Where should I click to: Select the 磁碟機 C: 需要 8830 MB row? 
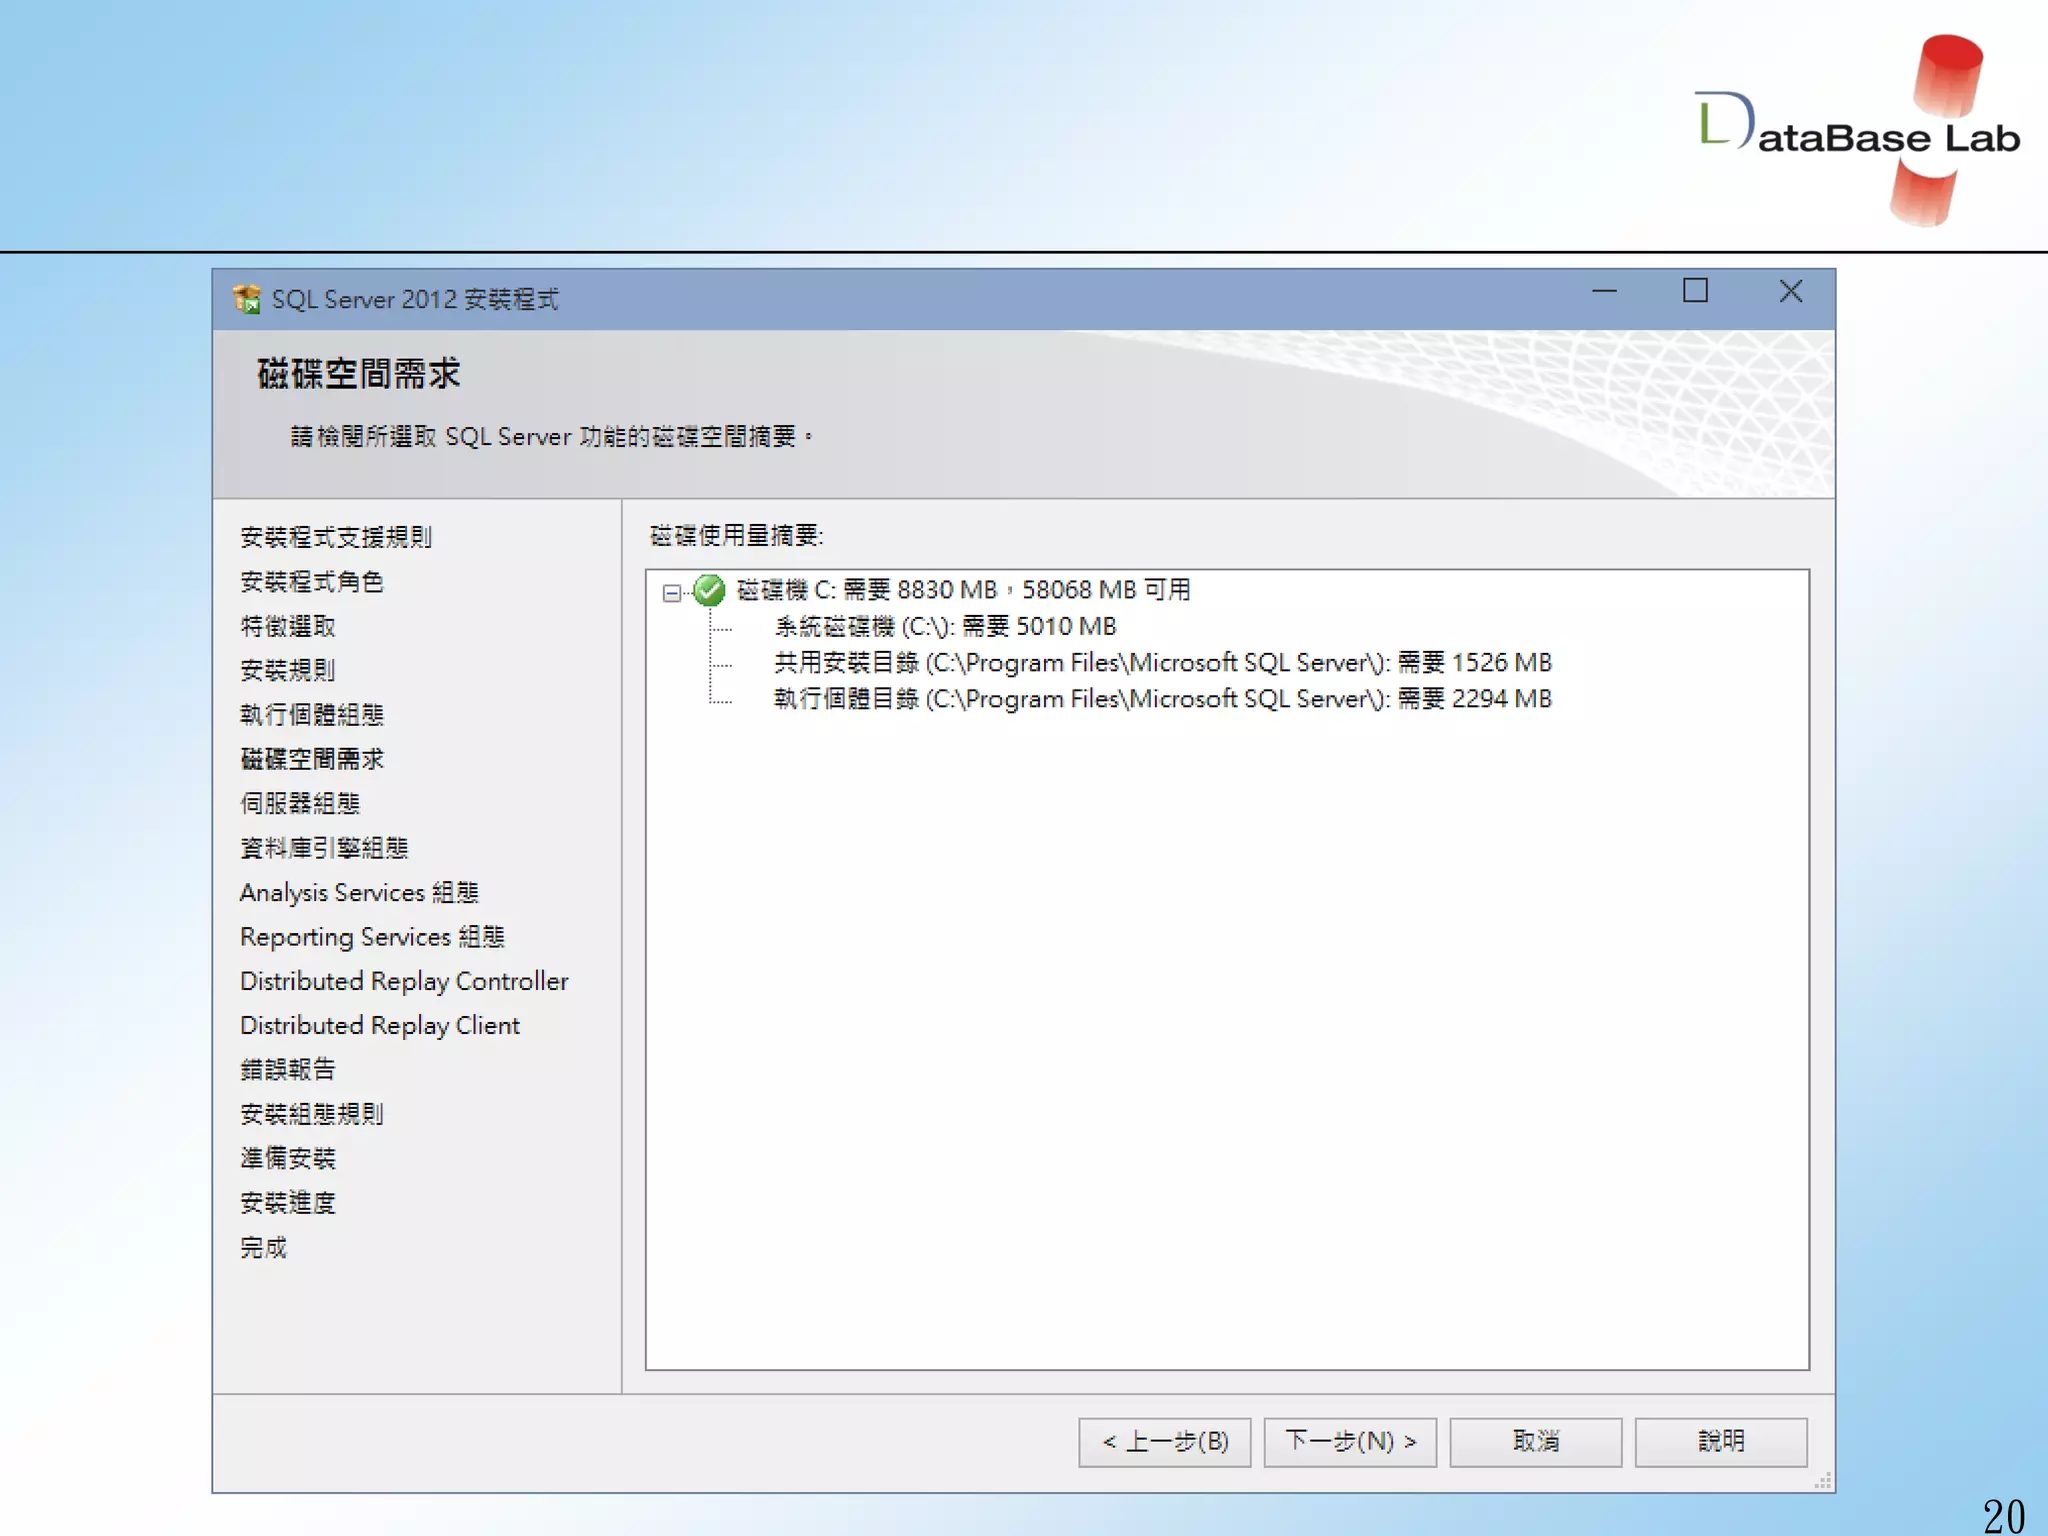(x=964, y=590)
